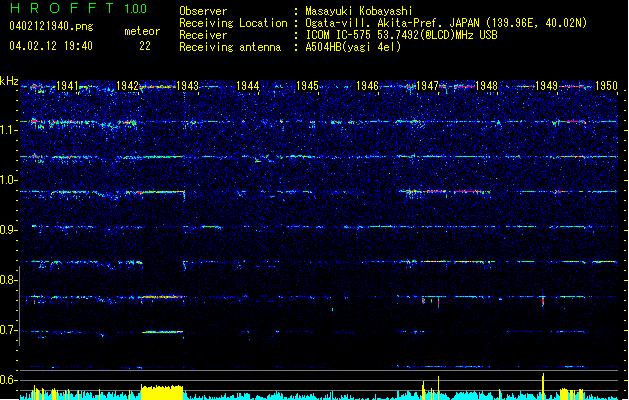Click the 1950 time marker
Image resolution: width=629 pixels, height=400 pixels.
pos(606,86)
